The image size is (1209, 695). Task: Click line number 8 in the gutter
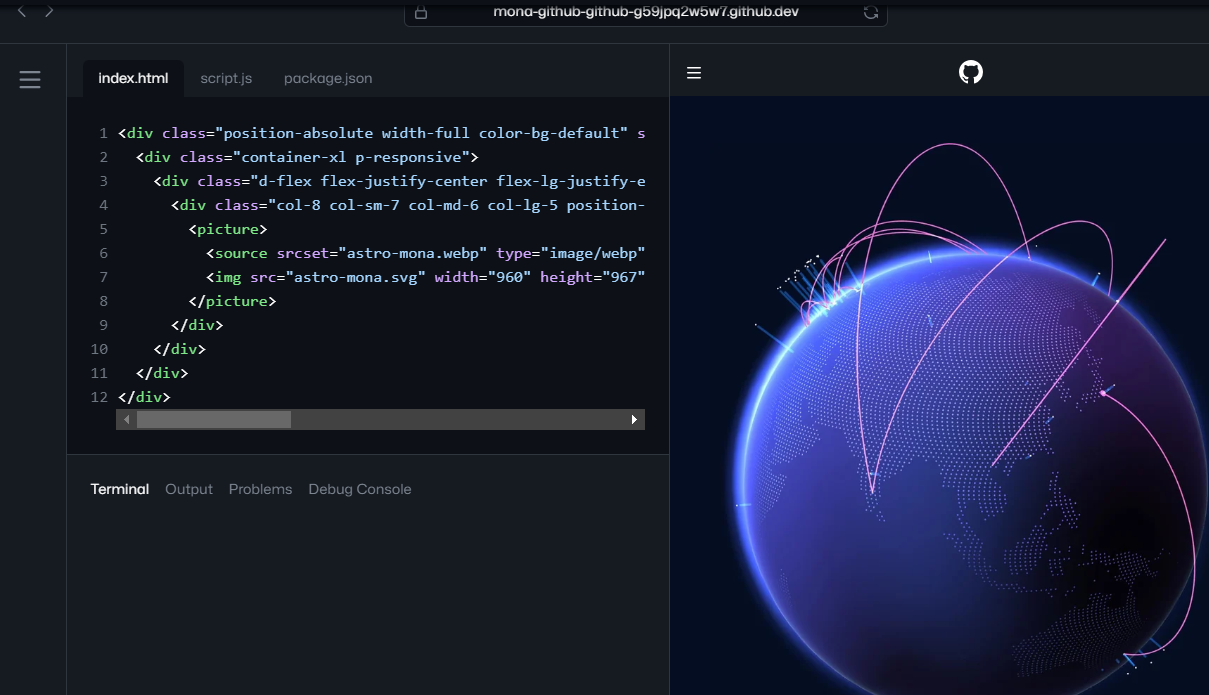coord(103,301)
